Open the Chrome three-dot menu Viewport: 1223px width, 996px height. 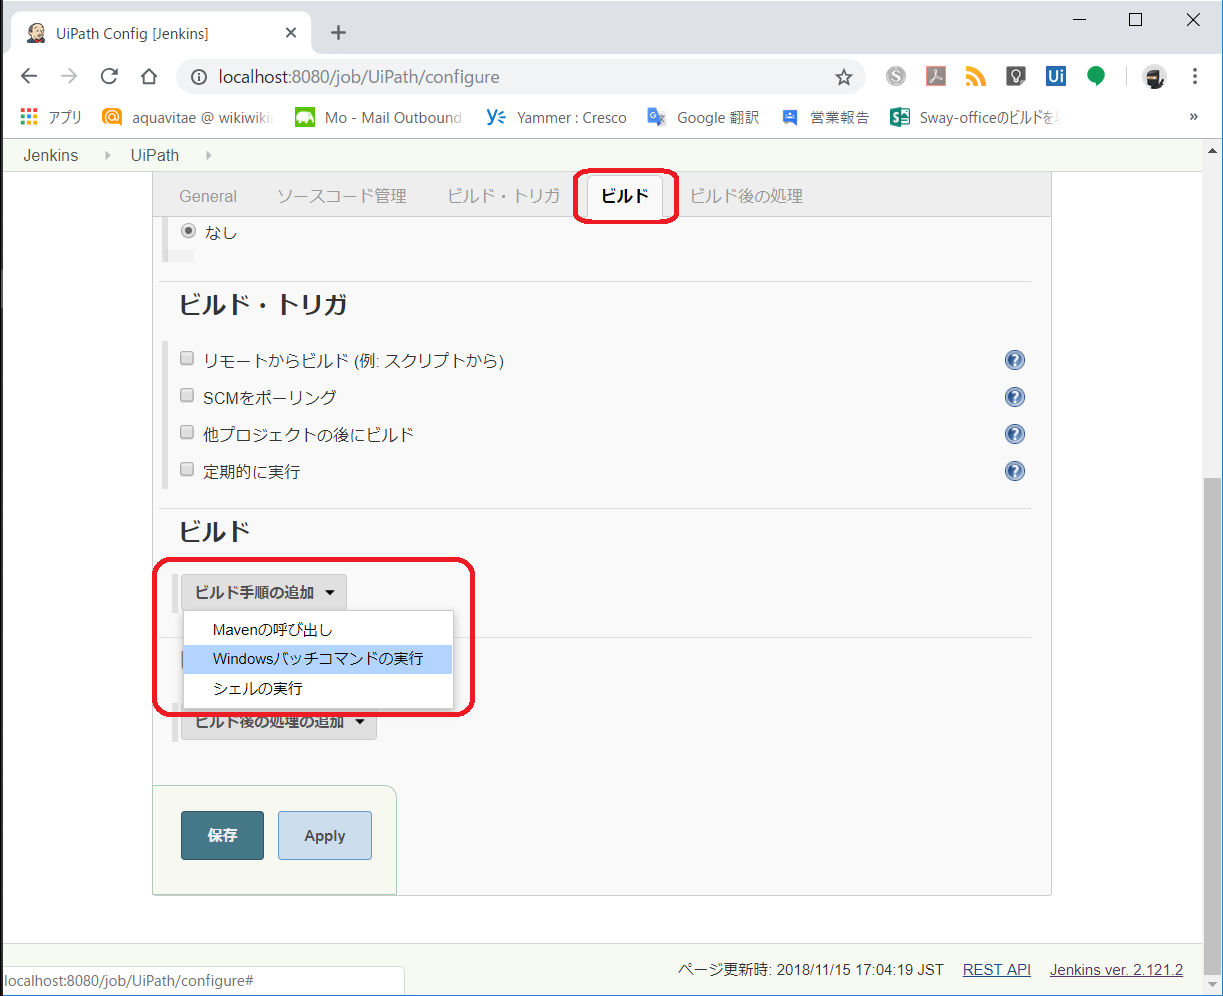[x=1195, y=77]
